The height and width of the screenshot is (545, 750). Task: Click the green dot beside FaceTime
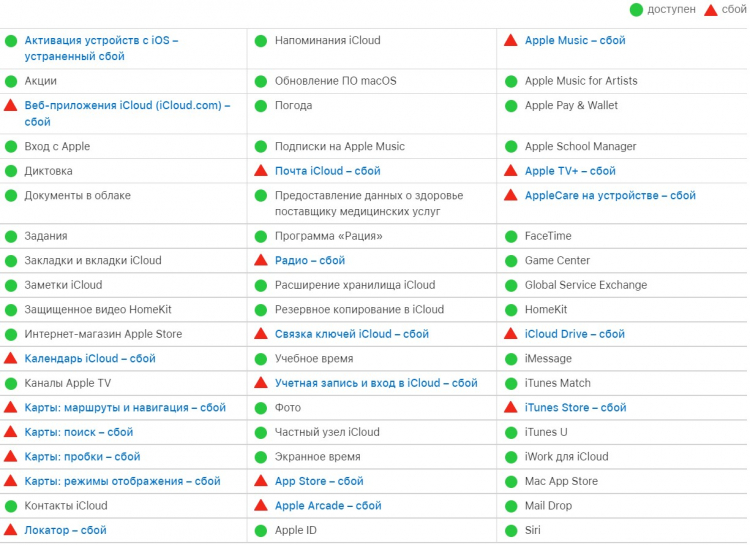[511, 236]
